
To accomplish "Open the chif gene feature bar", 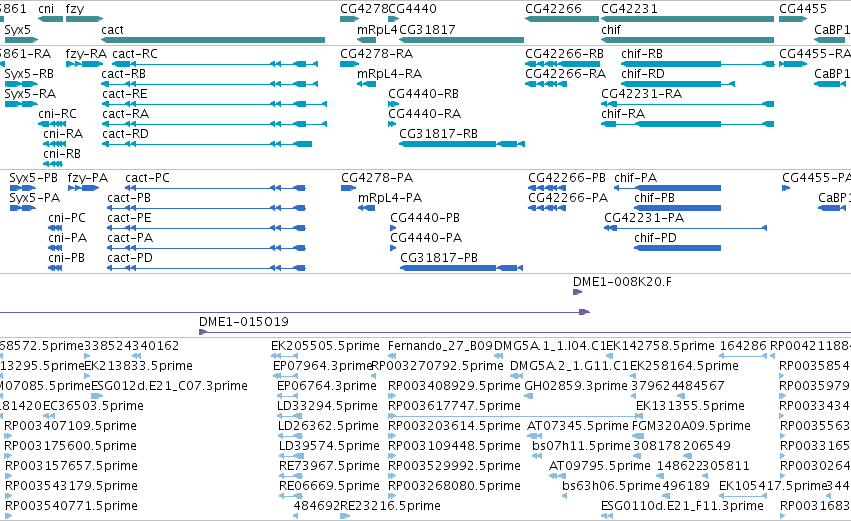I will tap(687, 40).
